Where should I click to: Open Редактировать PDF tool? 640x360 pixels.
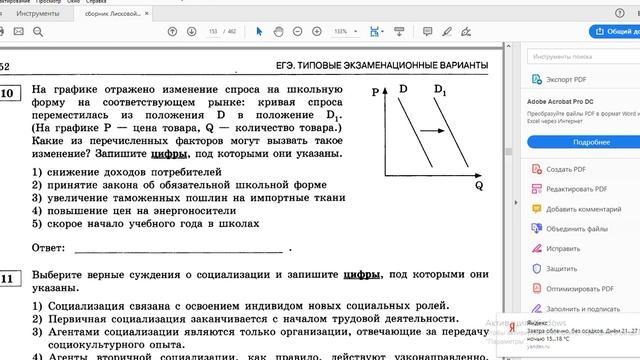570,189
